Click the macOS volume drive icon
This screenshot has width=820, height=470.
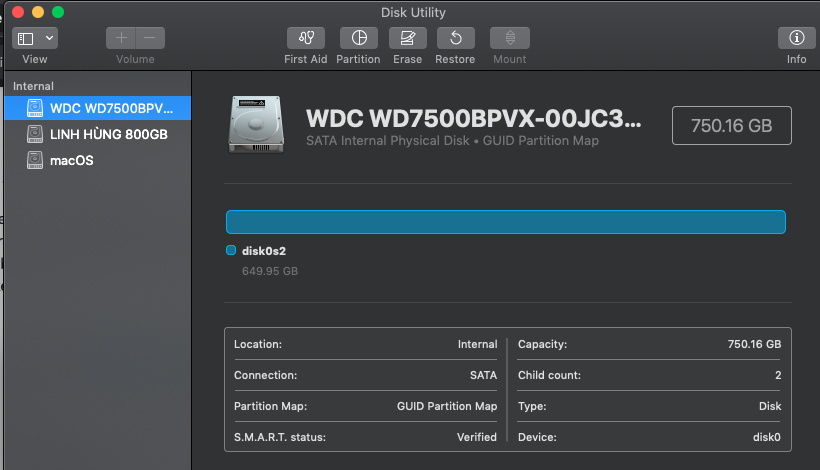tap(35, 160)
